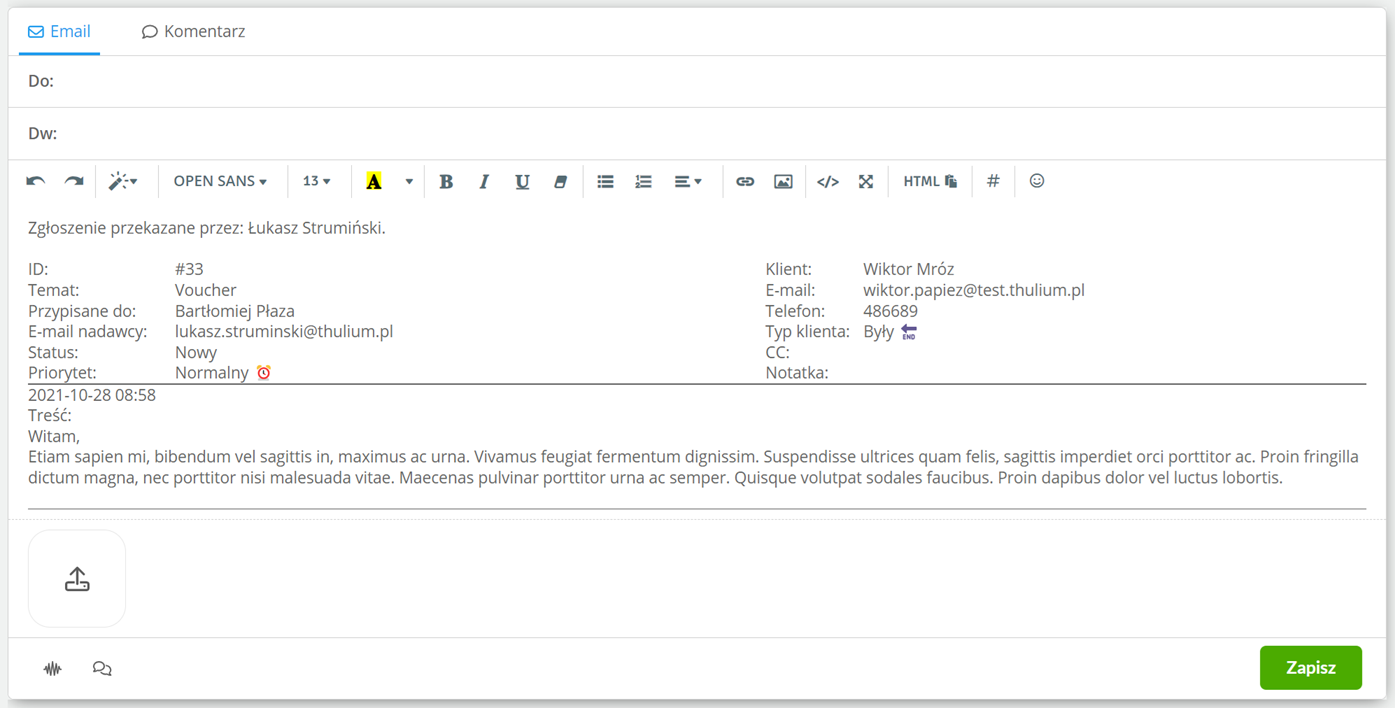1395x708 pixels.
Task: Insert a picture
Action: tap(783, 181)
